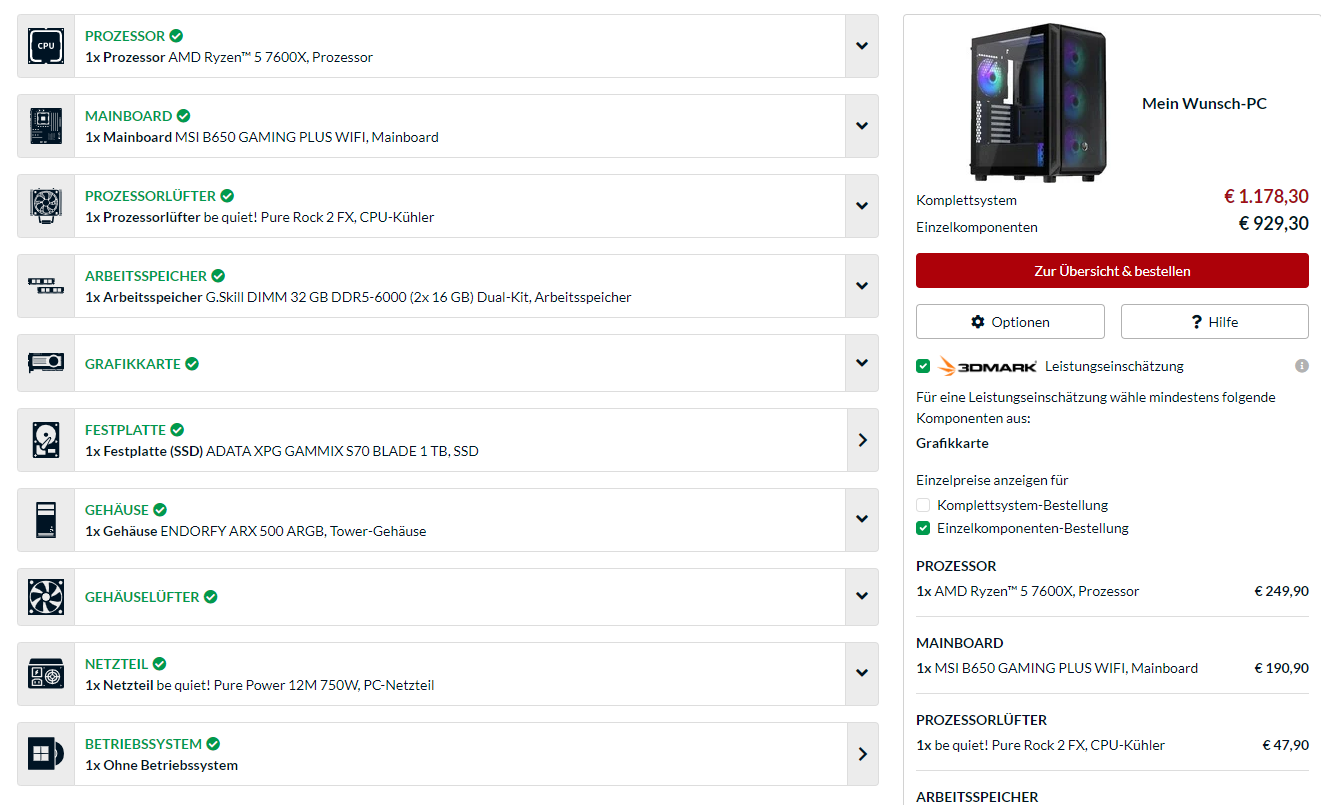Expand the Mainboard section chevron
The height and width of the screenshot is (805, 1321).
(862, 126)
